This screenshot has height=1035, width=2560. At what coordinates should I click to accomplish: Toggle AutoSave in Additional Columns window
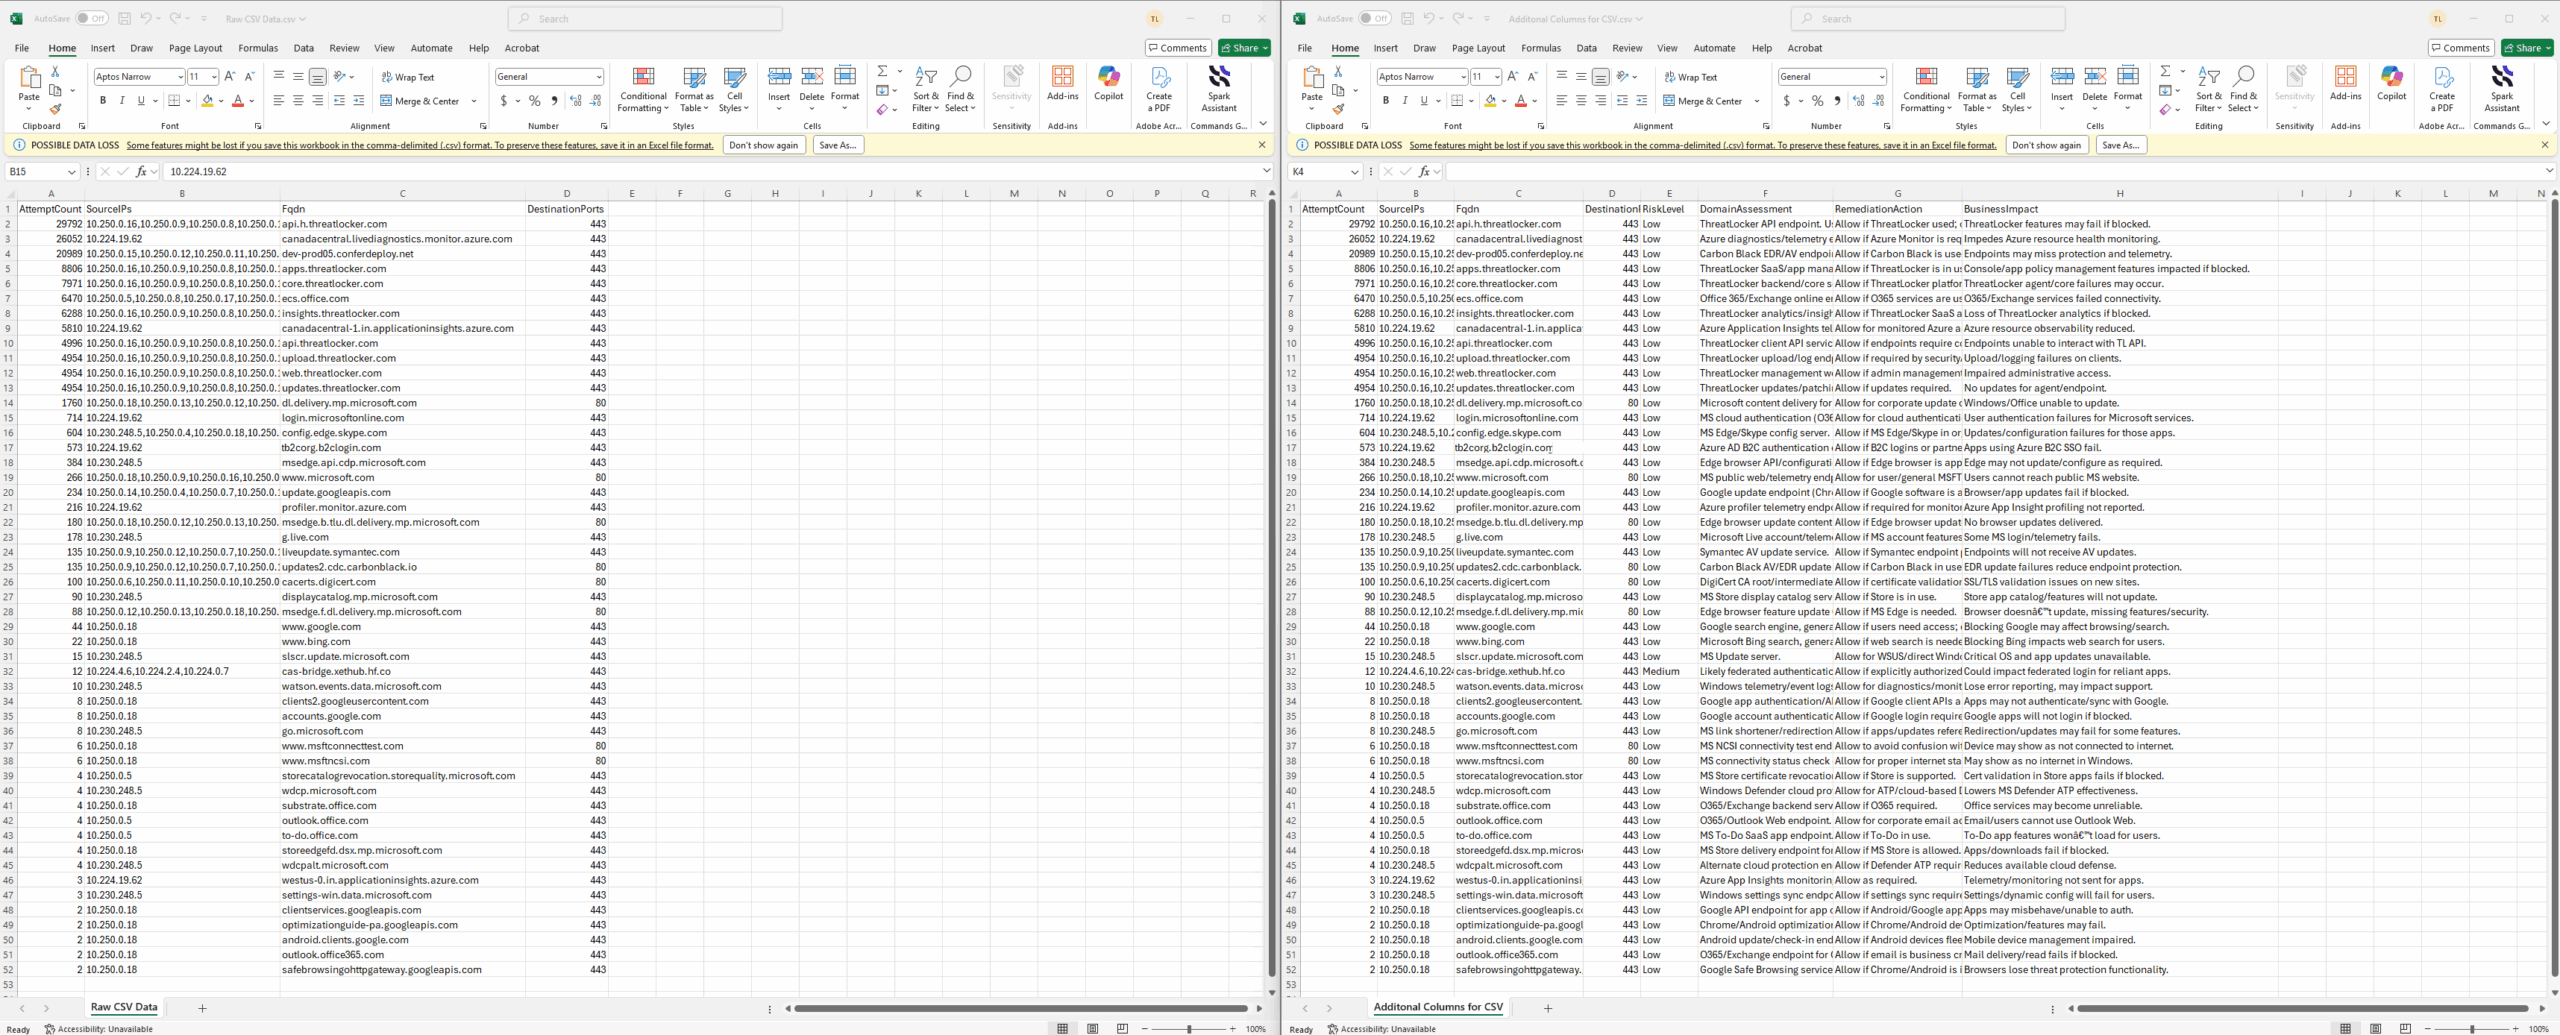tap(1375, 18)
